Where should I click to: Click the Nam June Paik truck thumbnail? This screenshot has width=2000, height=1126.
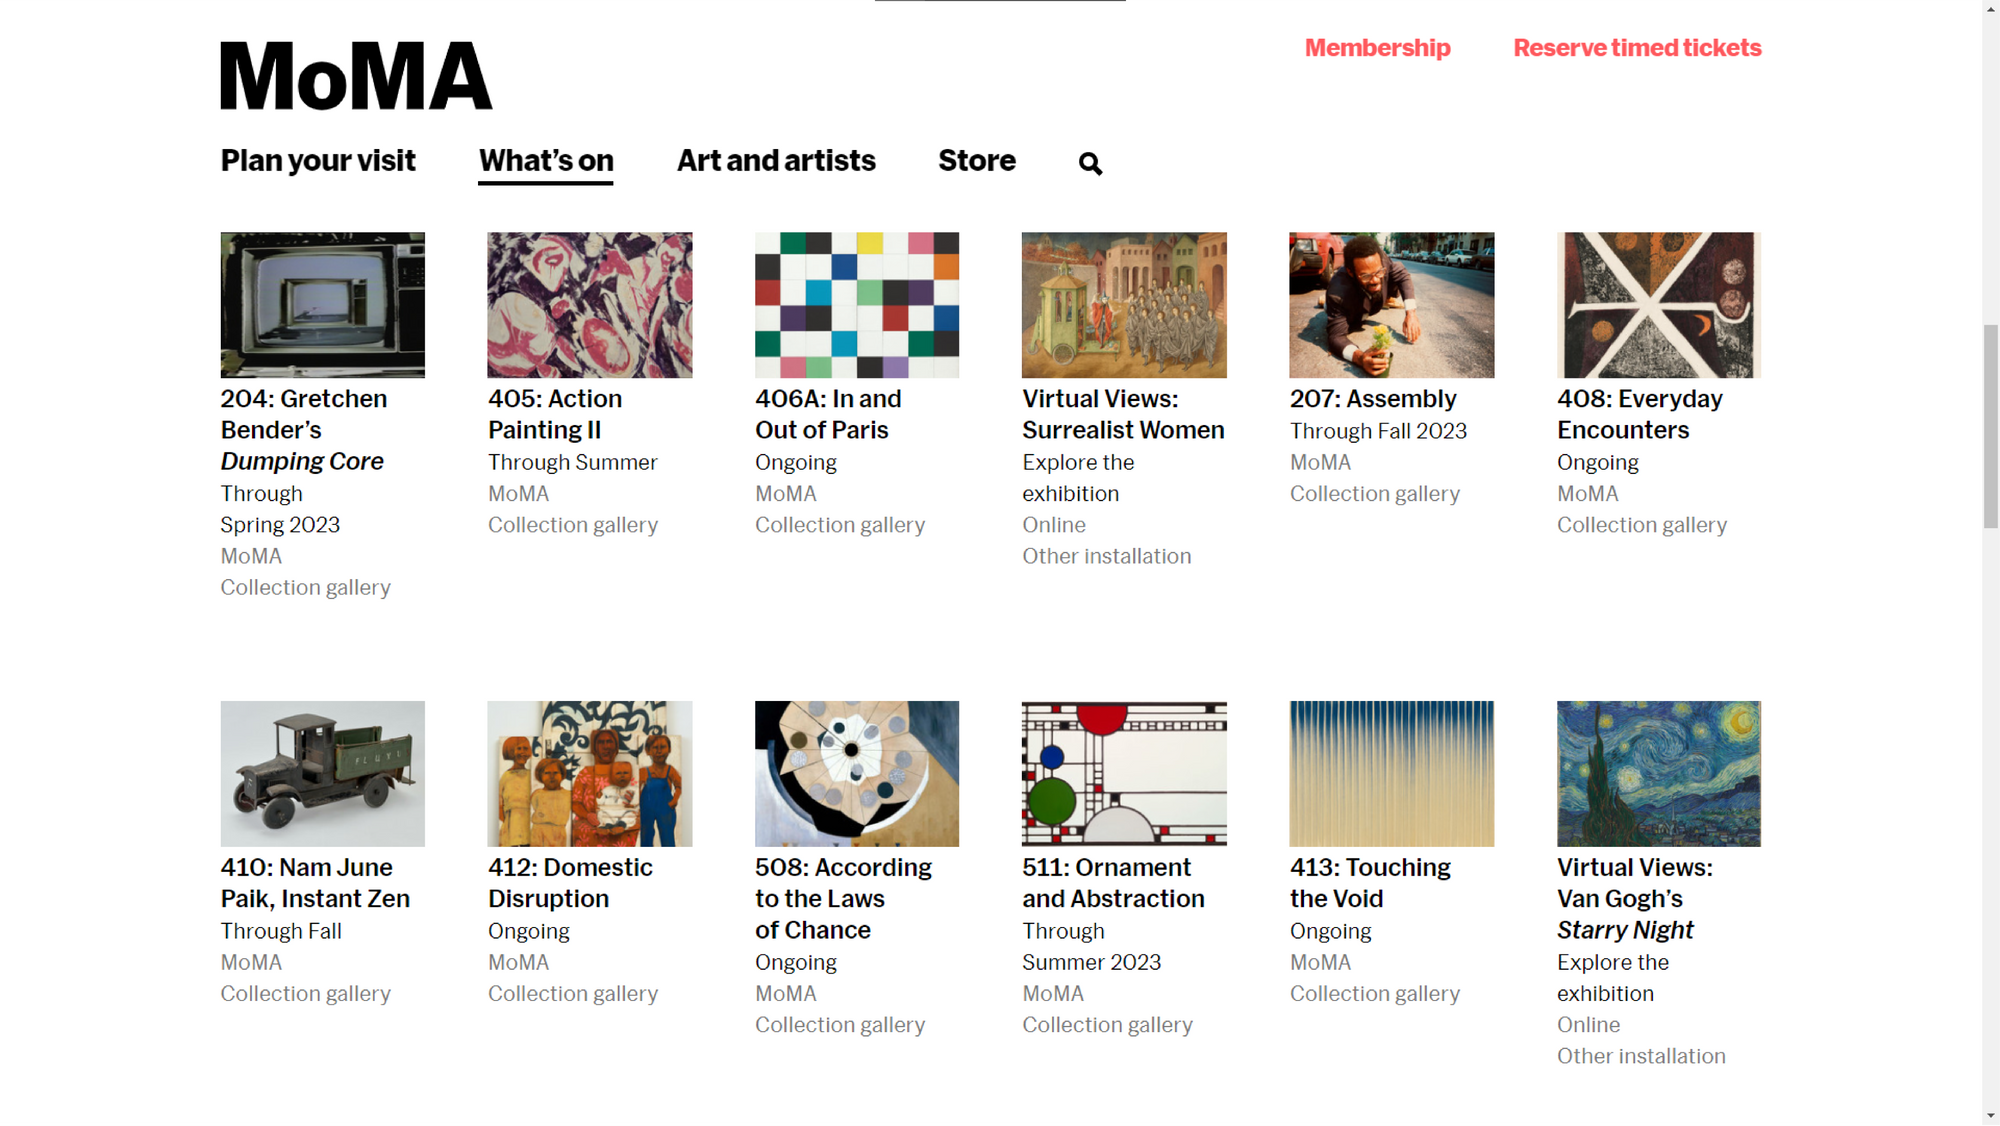(x=321, y=773)
